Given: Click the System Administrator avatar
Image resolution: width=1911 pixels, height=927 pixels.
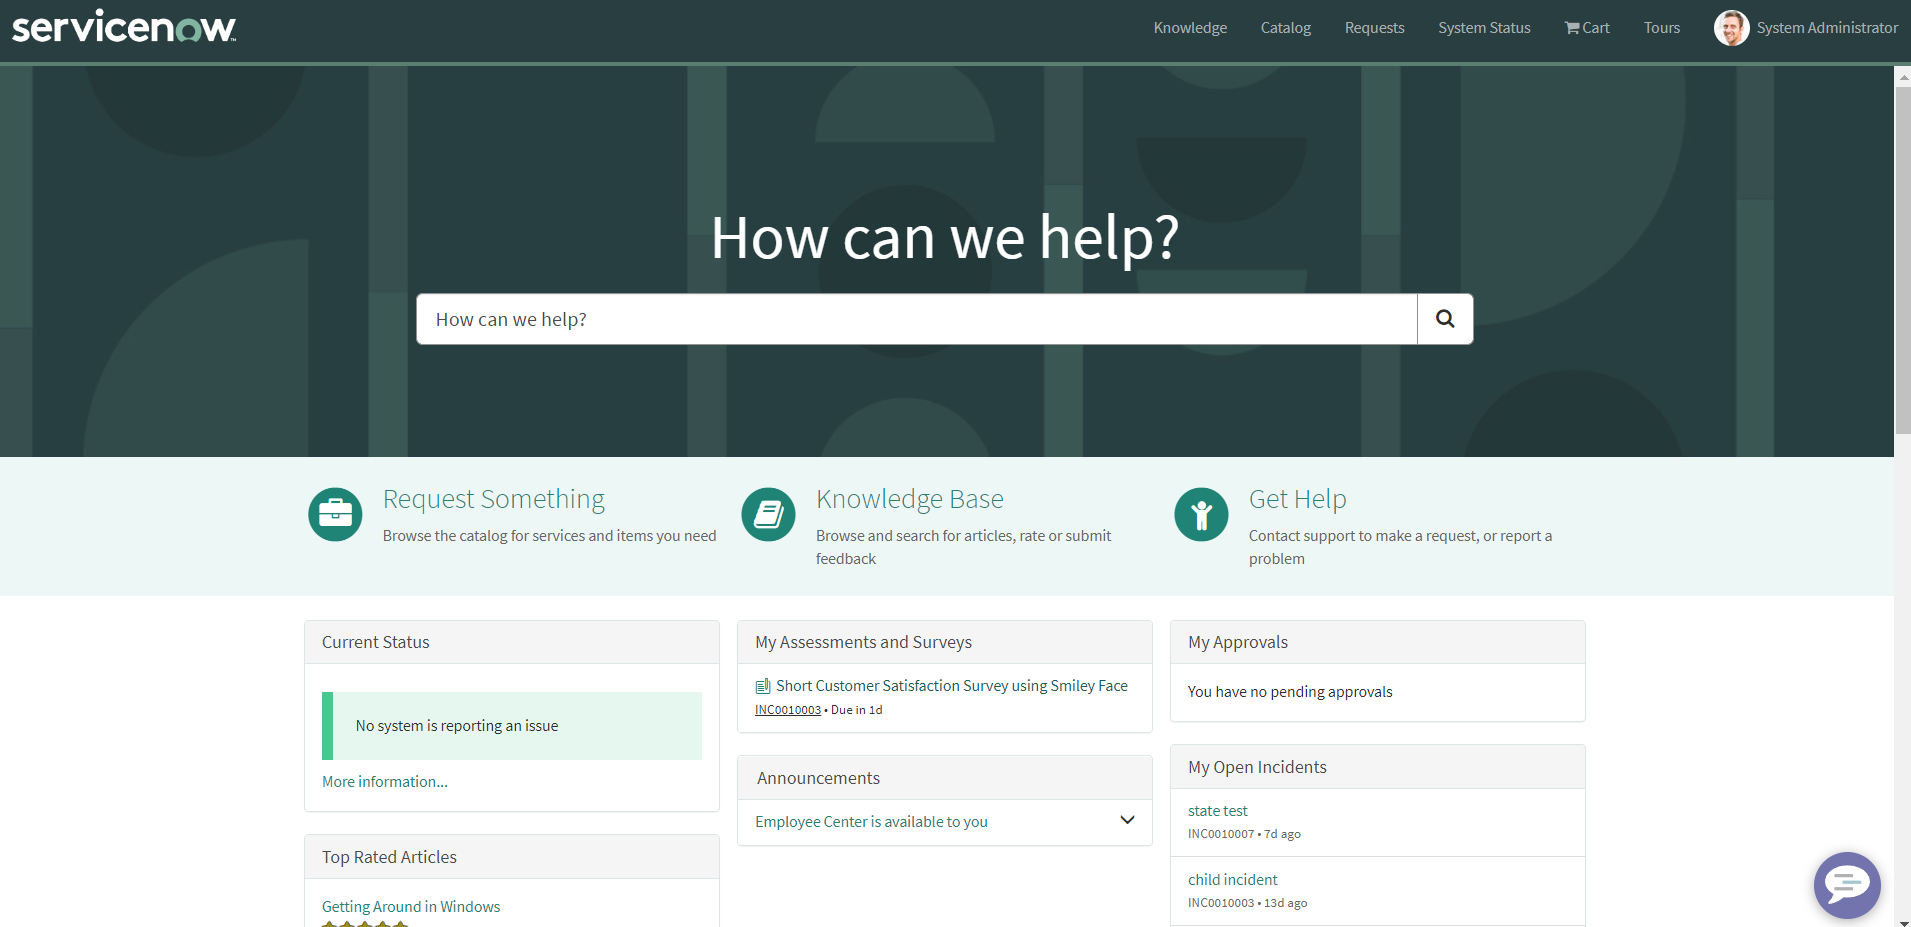Looking at the screenshot, I should click(x=1731, y=28).
